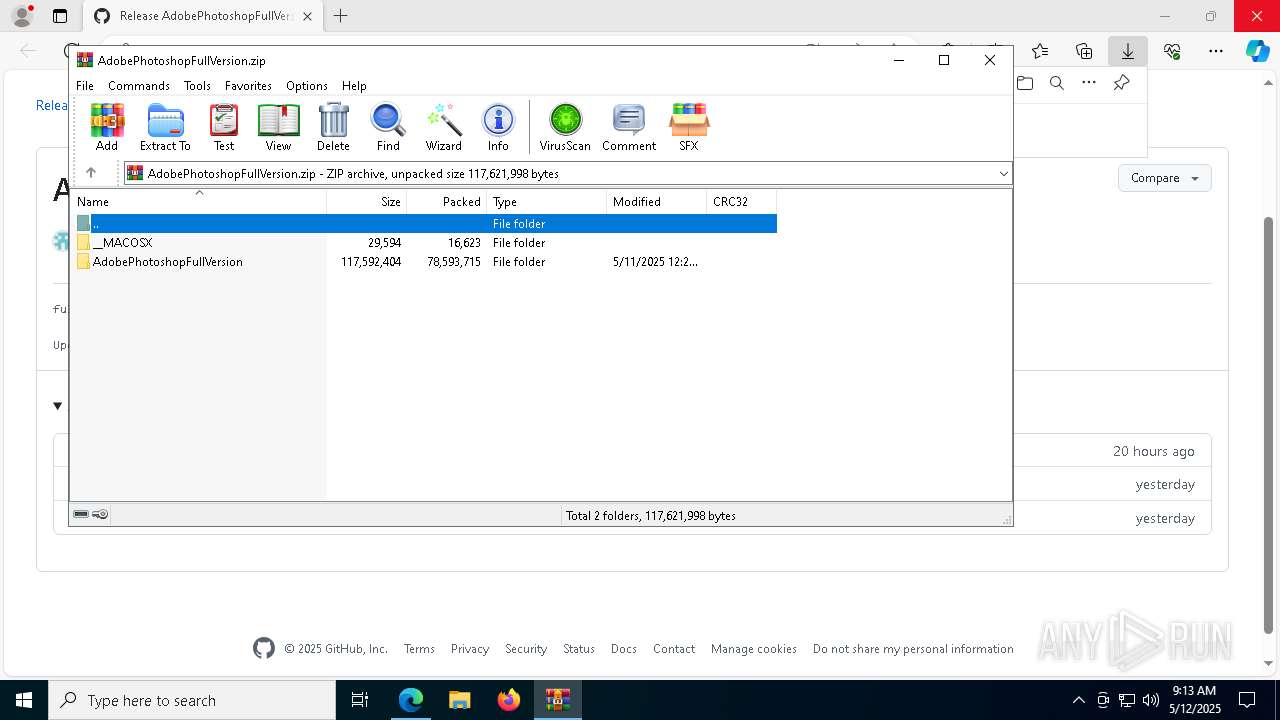Open Edge settings and more ellipsis
This screenshot has width=1280, height=720.
pyautogui.click(x=1216, y=51)
